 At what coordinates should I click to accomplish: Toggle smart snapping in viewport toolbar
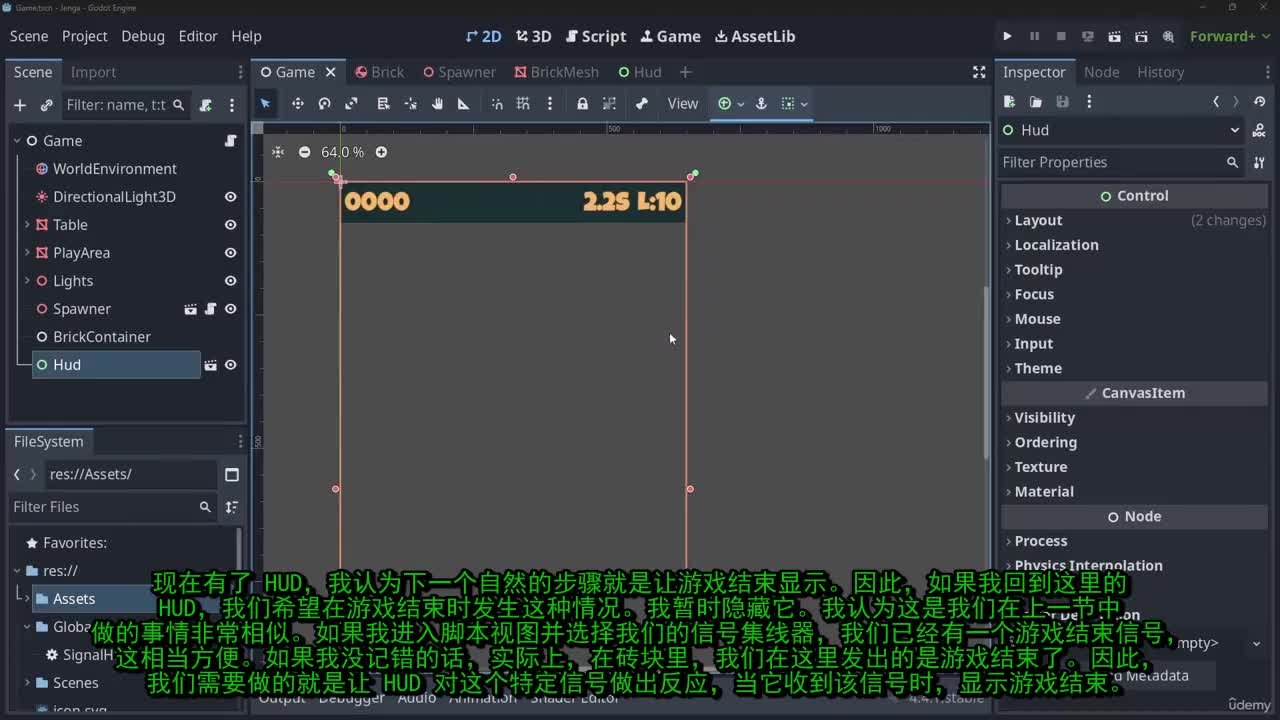coord(497,104)
